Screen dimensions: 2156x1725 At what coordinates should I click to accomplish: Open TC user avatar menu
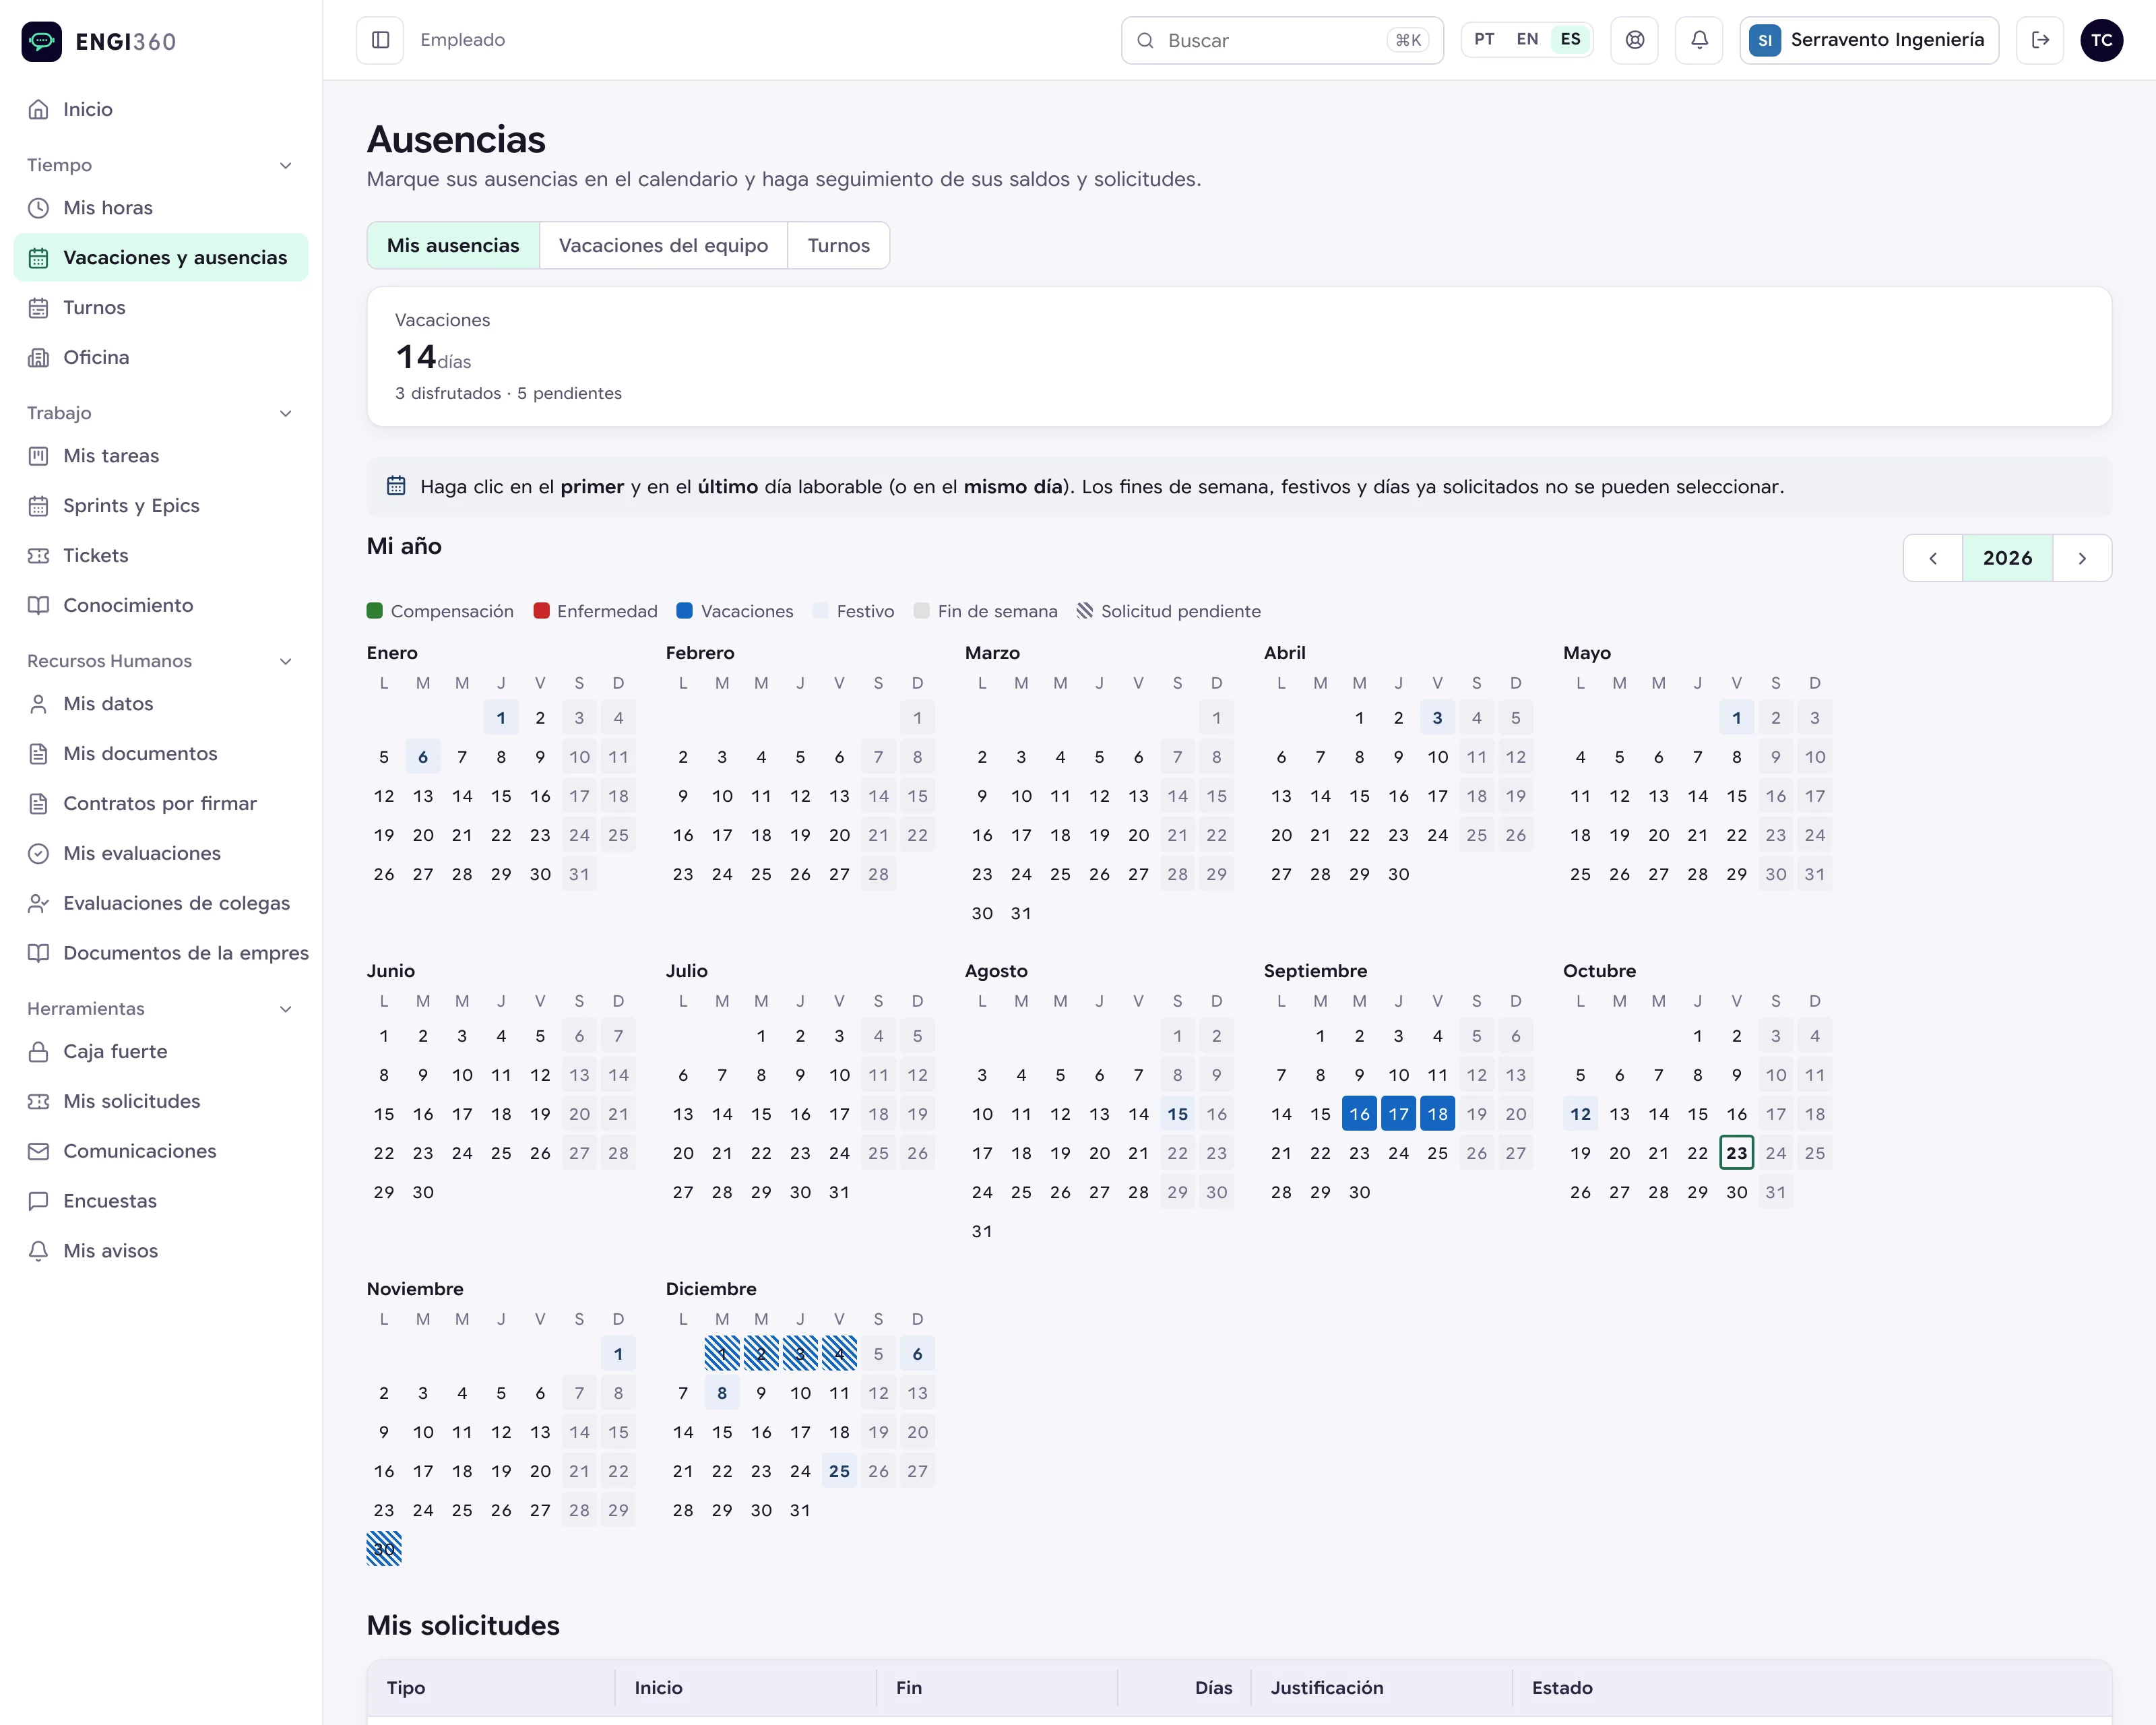point(2101,40)
